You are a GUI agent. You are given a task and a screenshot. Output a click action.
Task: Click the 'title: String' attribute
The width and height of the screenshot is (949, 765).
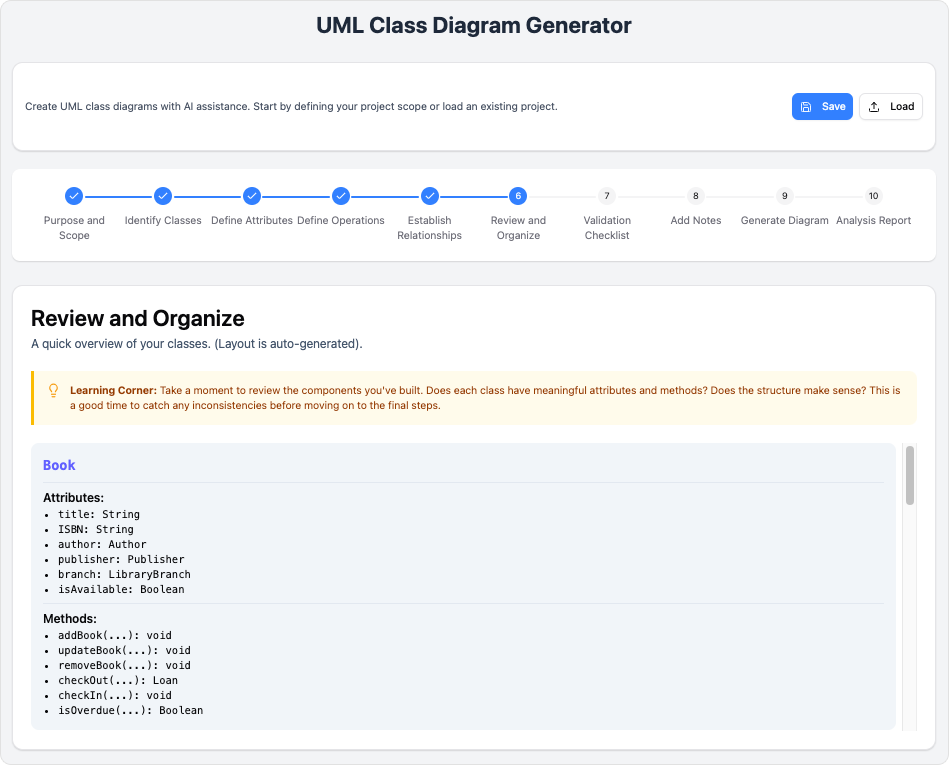click(99, 514)
